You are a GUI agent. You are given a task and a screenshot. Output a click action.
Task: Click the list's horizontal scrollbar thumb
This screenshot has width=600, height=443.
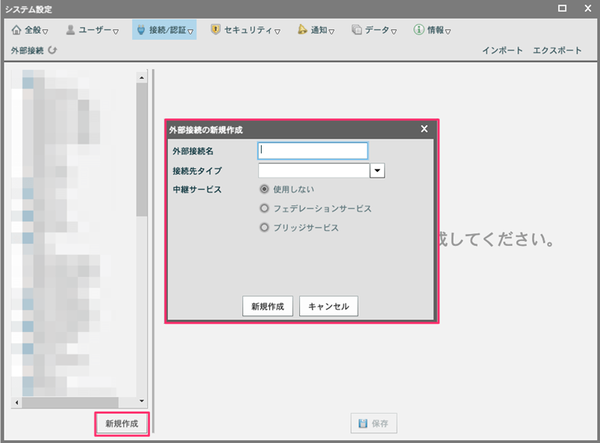pos(70,402)
